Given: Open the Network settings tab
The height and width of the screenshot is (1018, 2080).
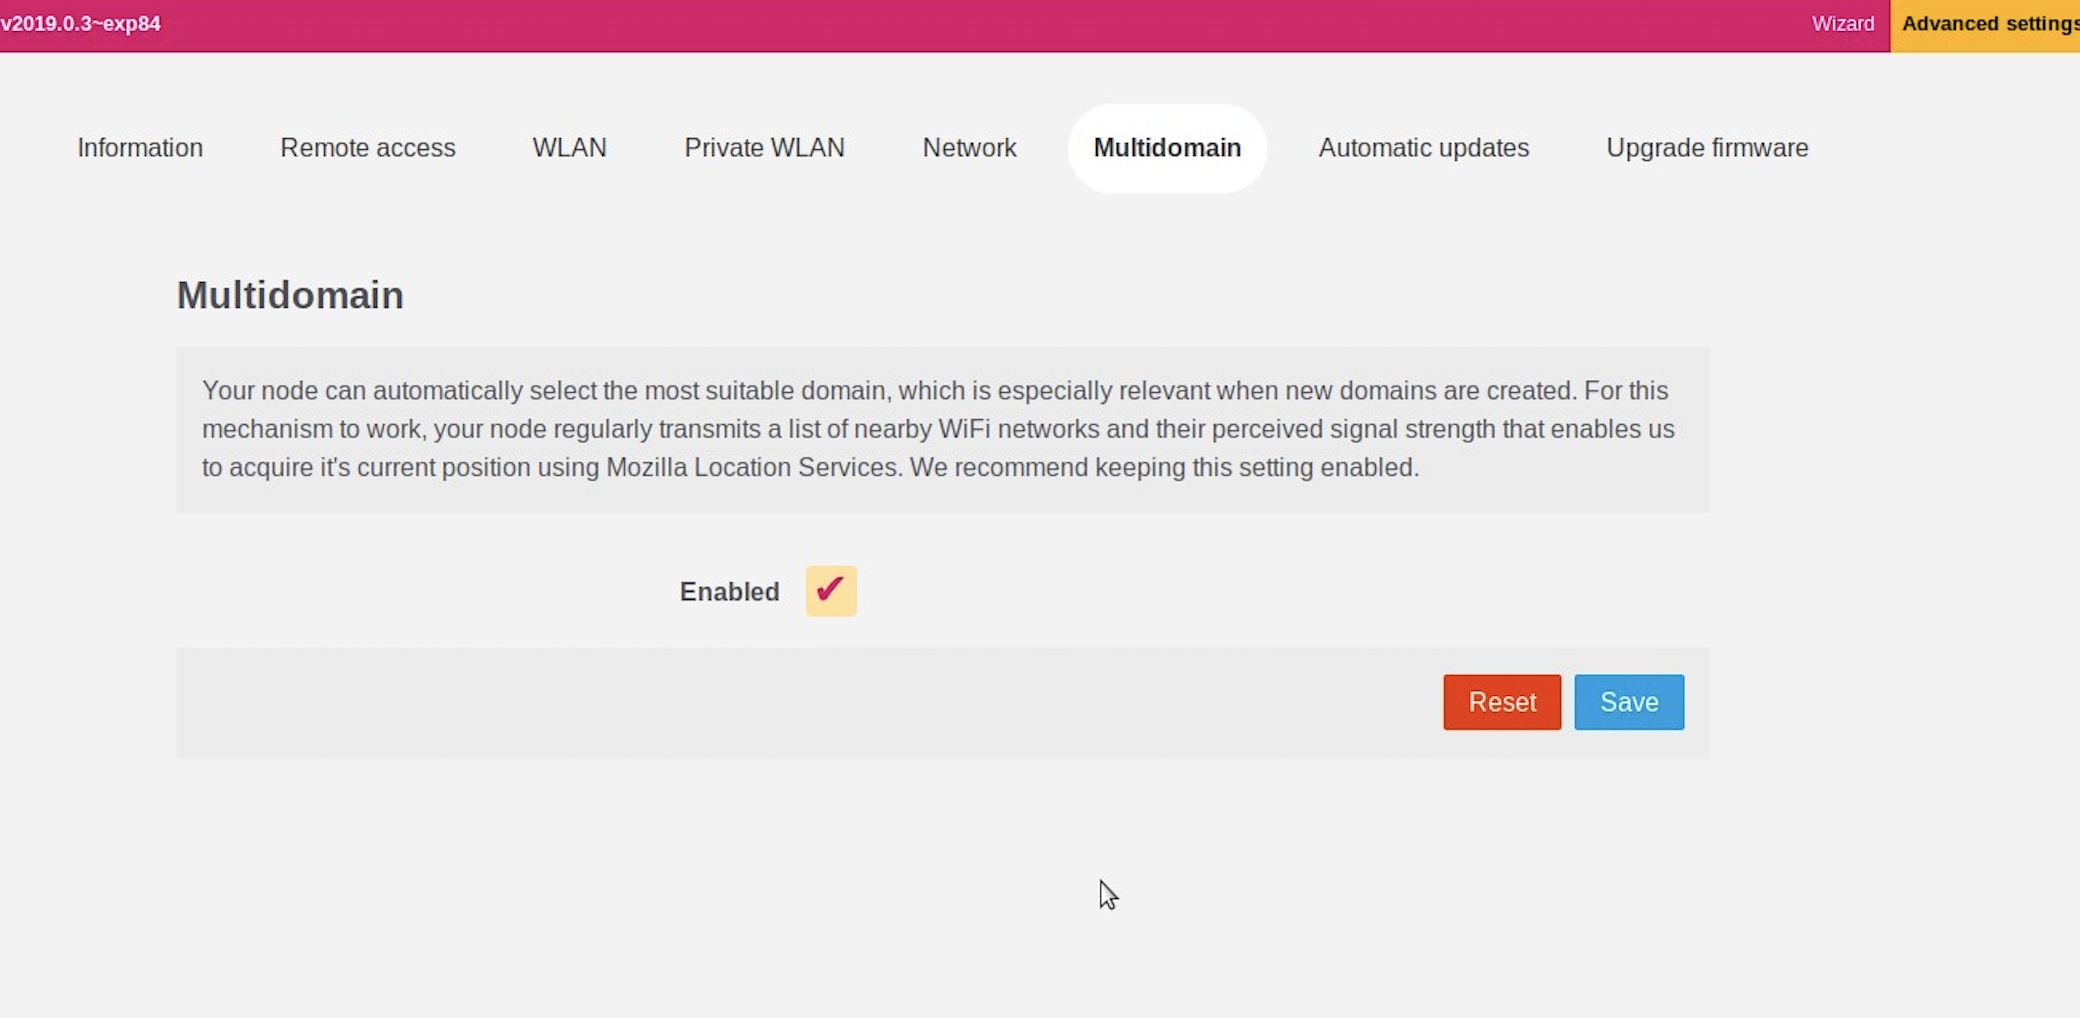Looking at the screenshot, I should 969,148.
